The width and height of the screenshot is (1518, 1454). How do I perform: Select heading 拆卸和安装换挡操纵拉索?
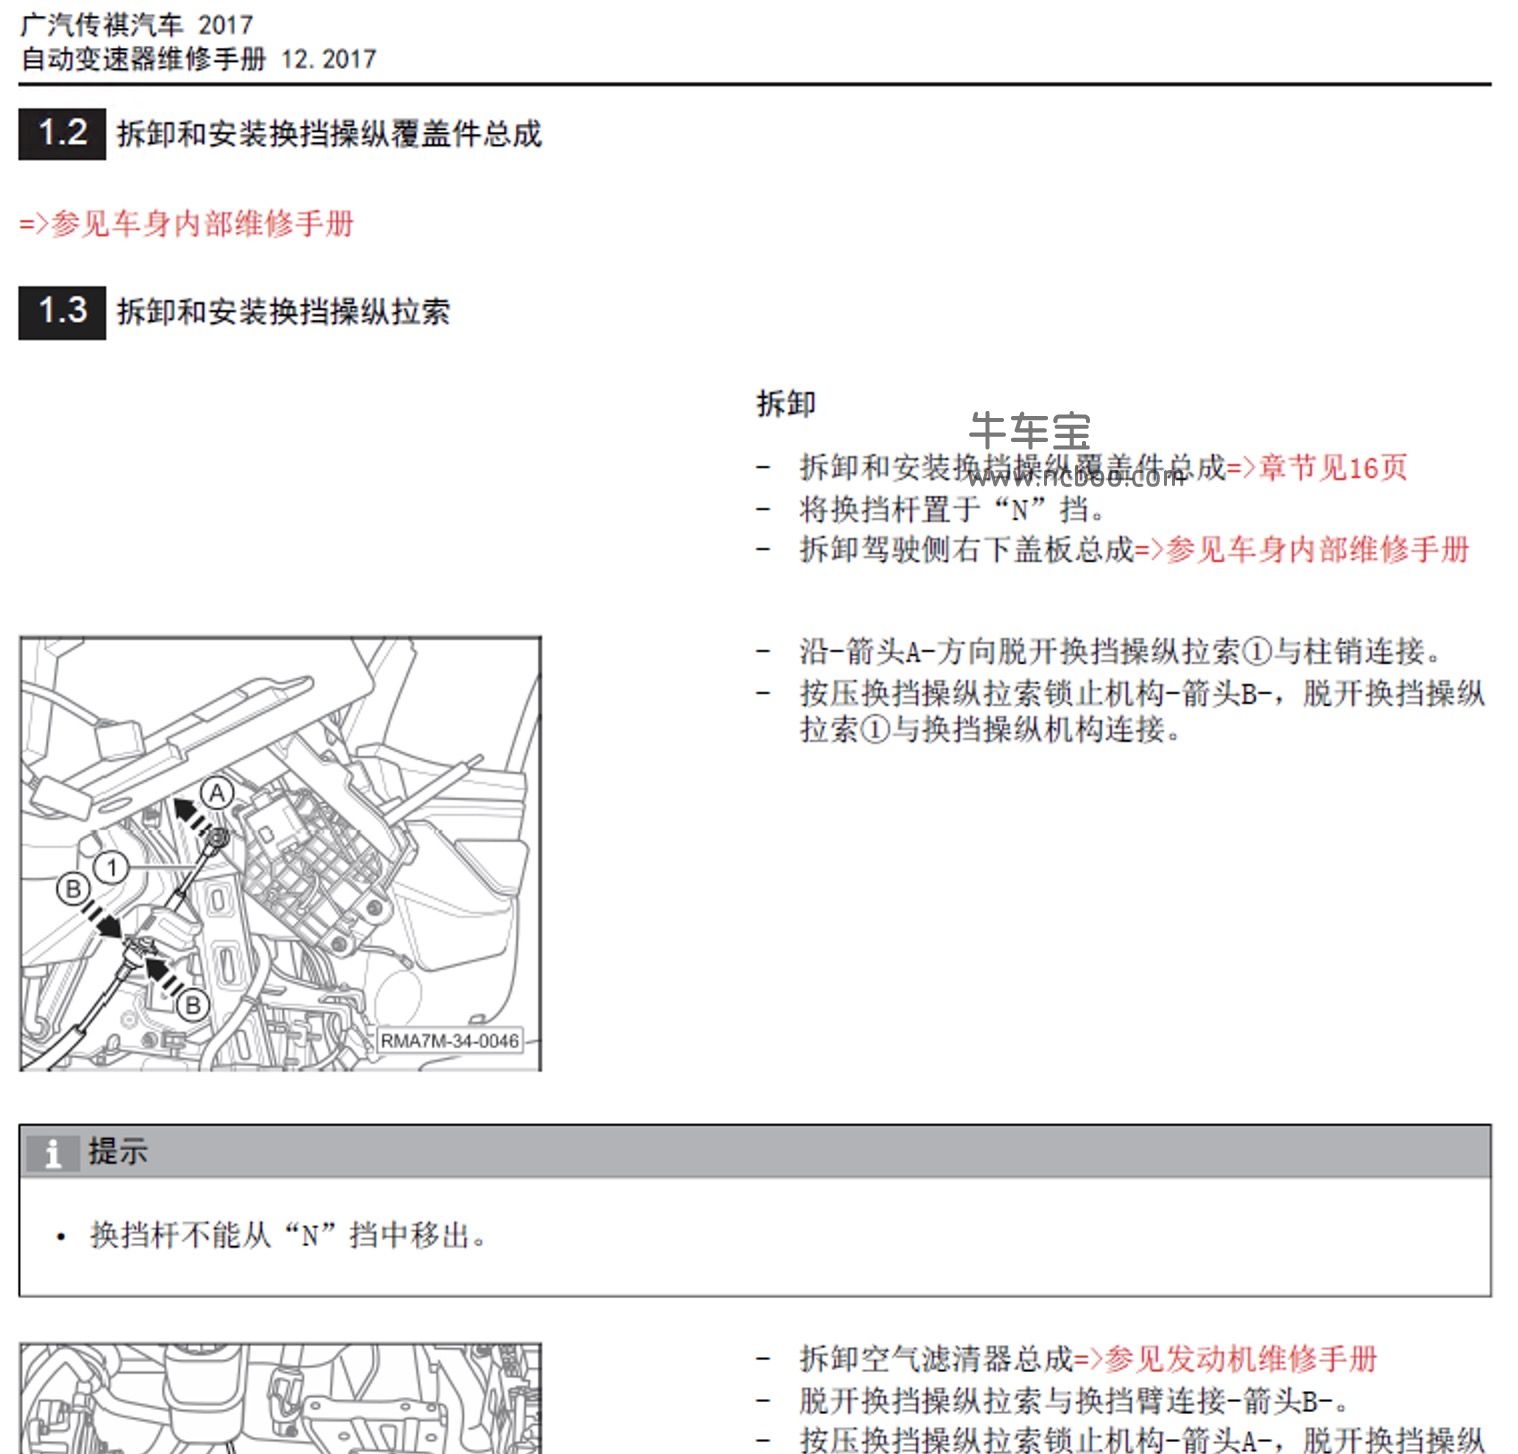(x=283, y=312)
